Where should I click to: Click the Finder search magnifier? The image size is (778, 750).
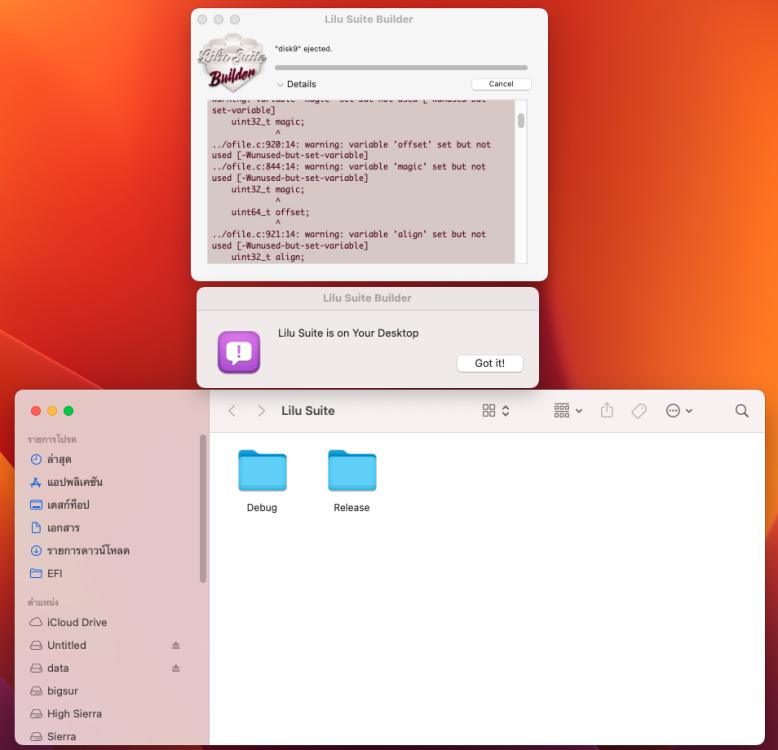(742, 411)
